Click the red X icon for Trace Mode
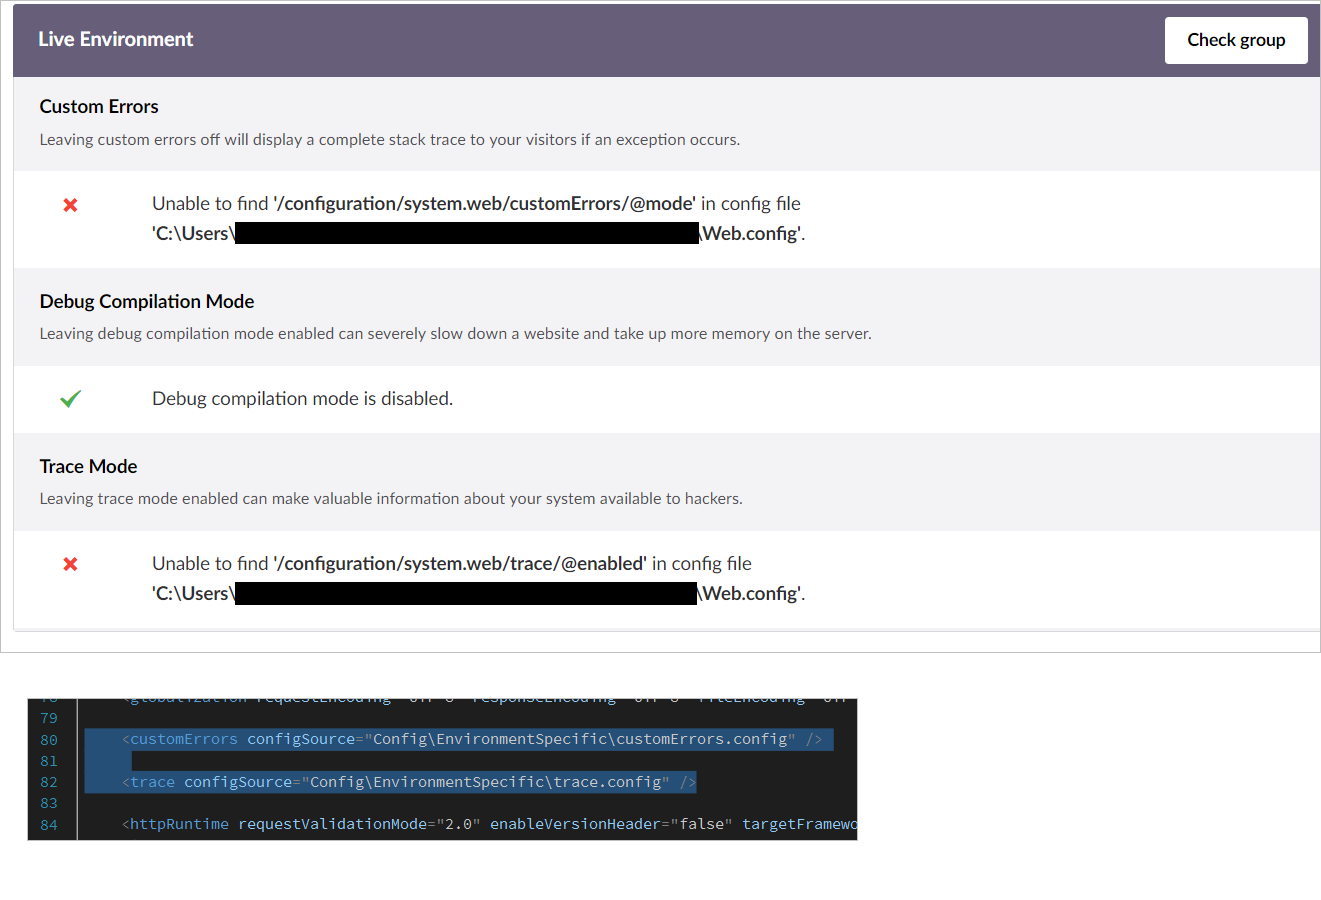This screenshot has width=1321, height=900. 70,564
